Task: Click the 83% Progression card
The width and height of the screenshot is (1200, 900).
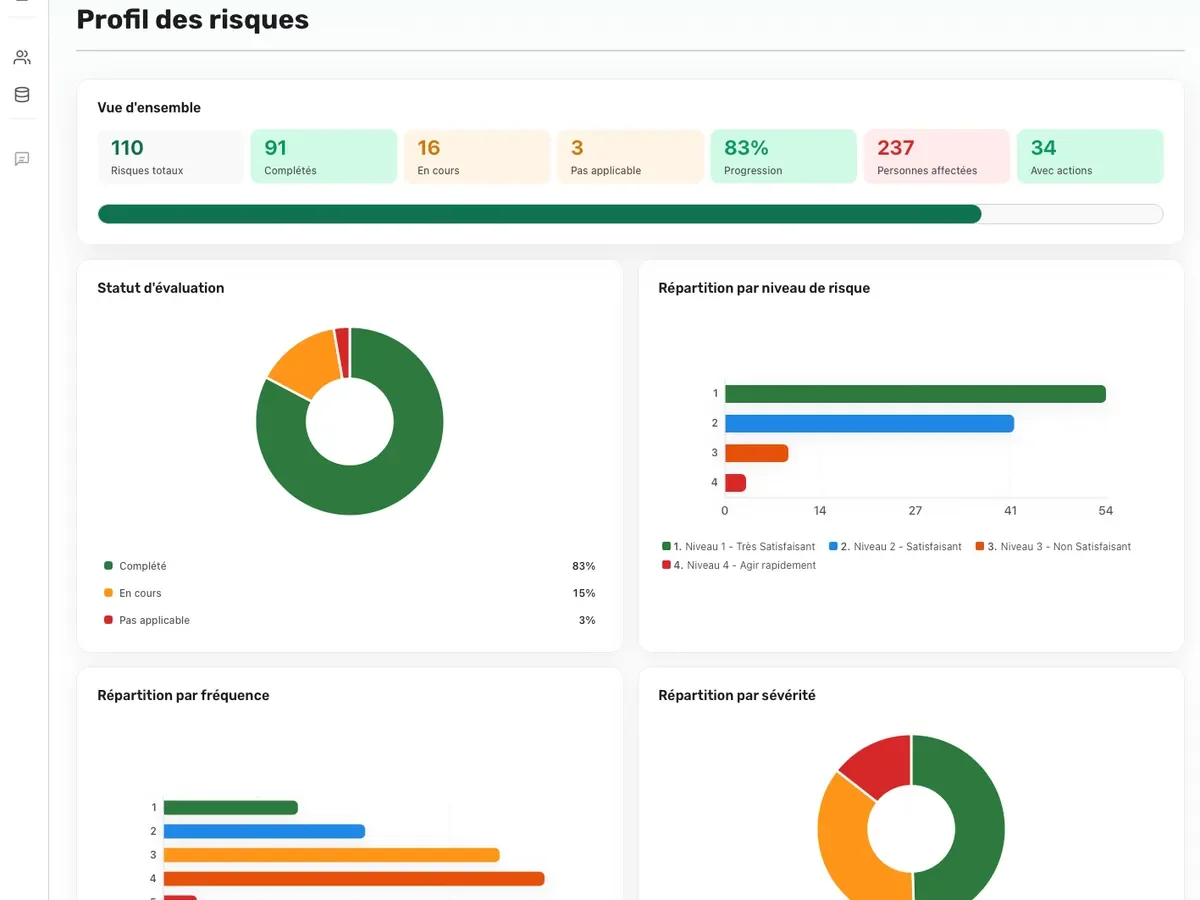Action: pos(783,156)
